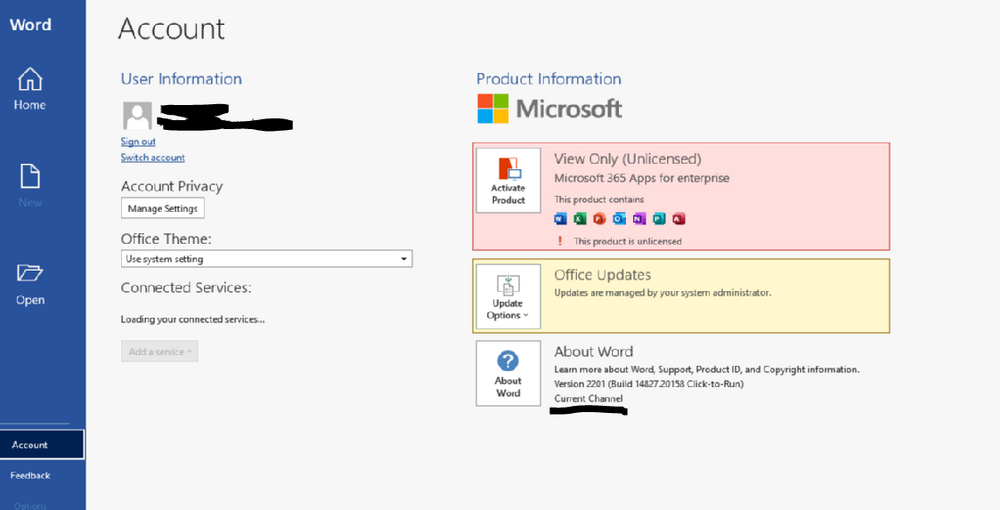Click the Switch account link

pyautogui.click(x=152, y=157)
